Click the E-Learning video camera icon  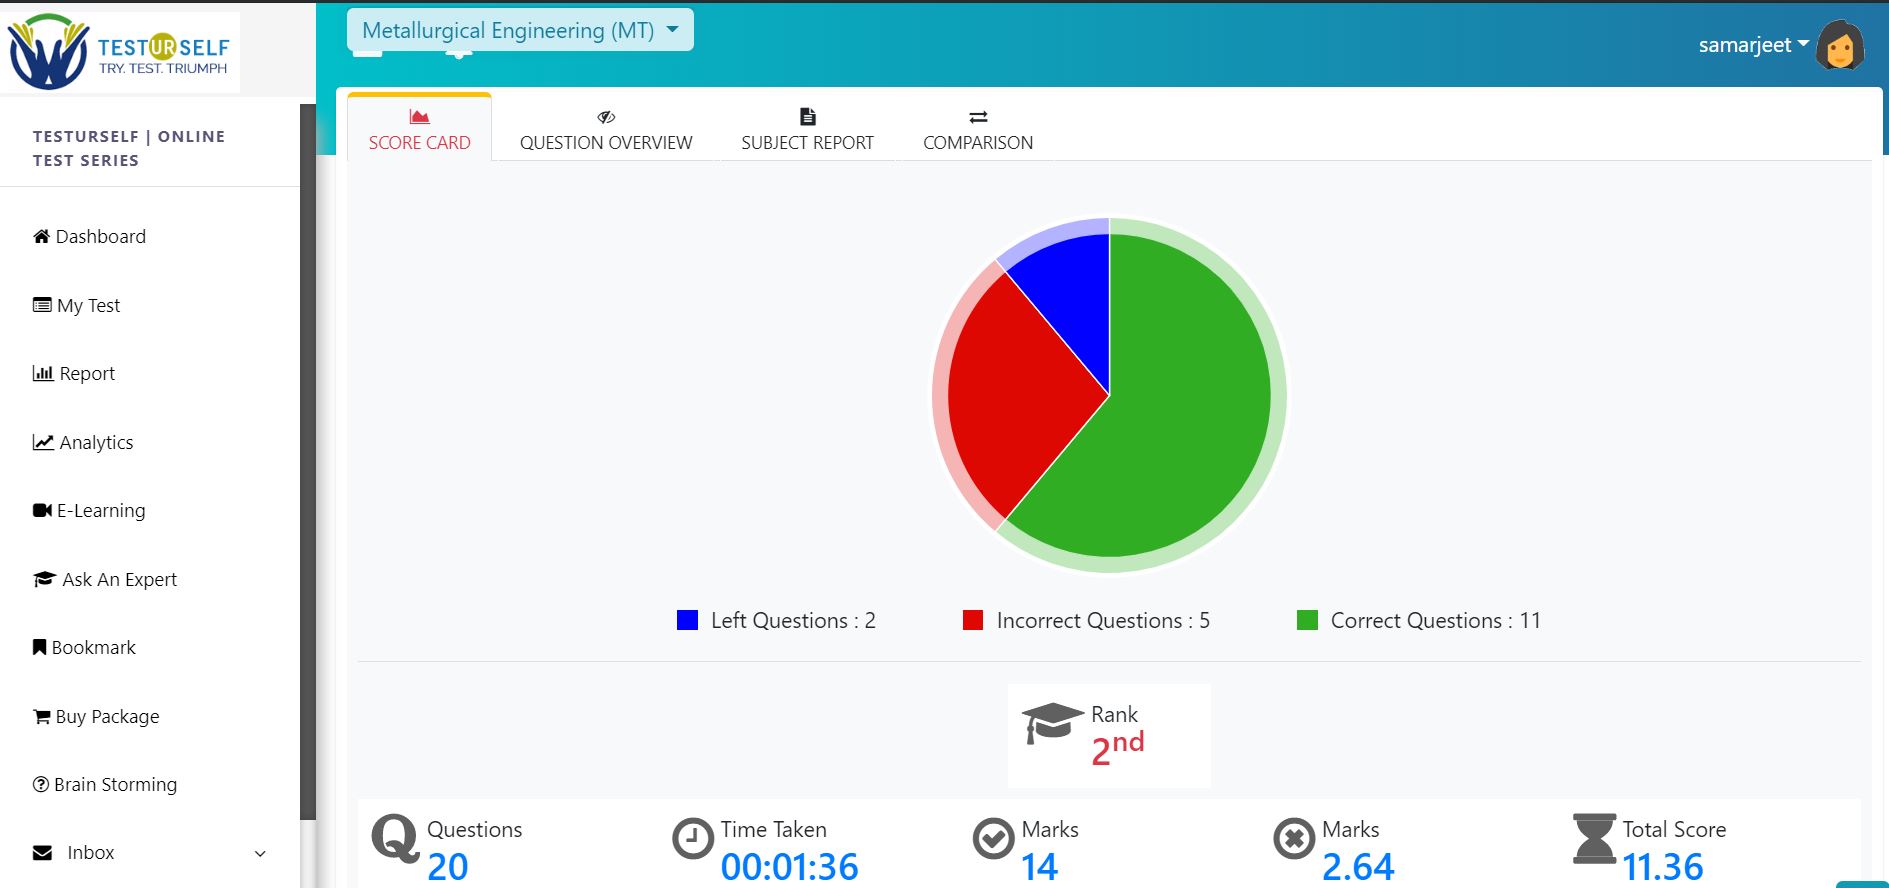pyautogui.click(x=42, y=511)
